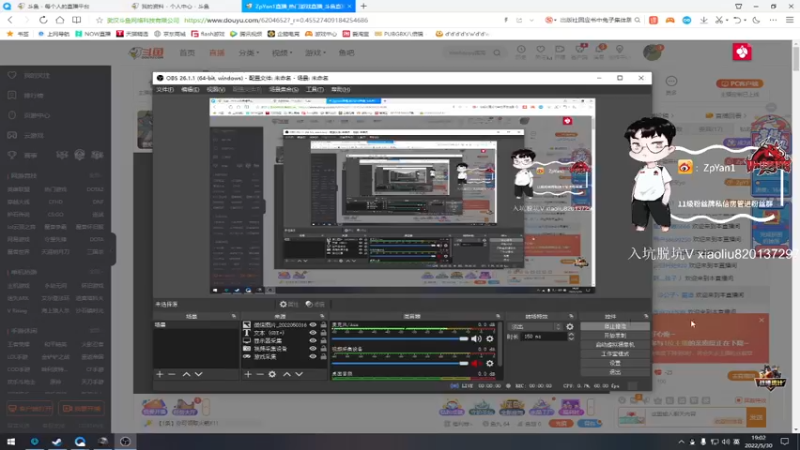Open the browser download icon

(704, 20)
